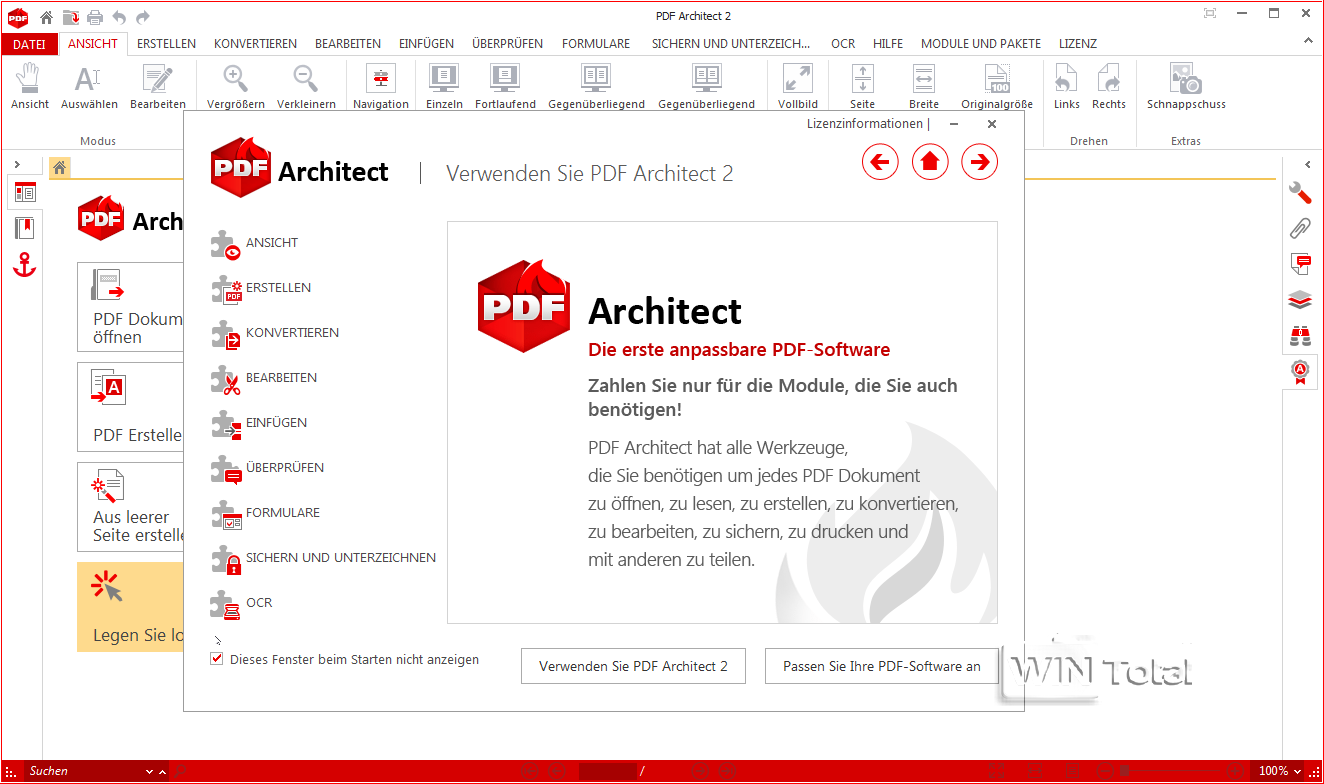Open the comments panel in right sidebar
This screenshot has height=784, width=1324.
pyautogui.click(x=1300, y=264)
